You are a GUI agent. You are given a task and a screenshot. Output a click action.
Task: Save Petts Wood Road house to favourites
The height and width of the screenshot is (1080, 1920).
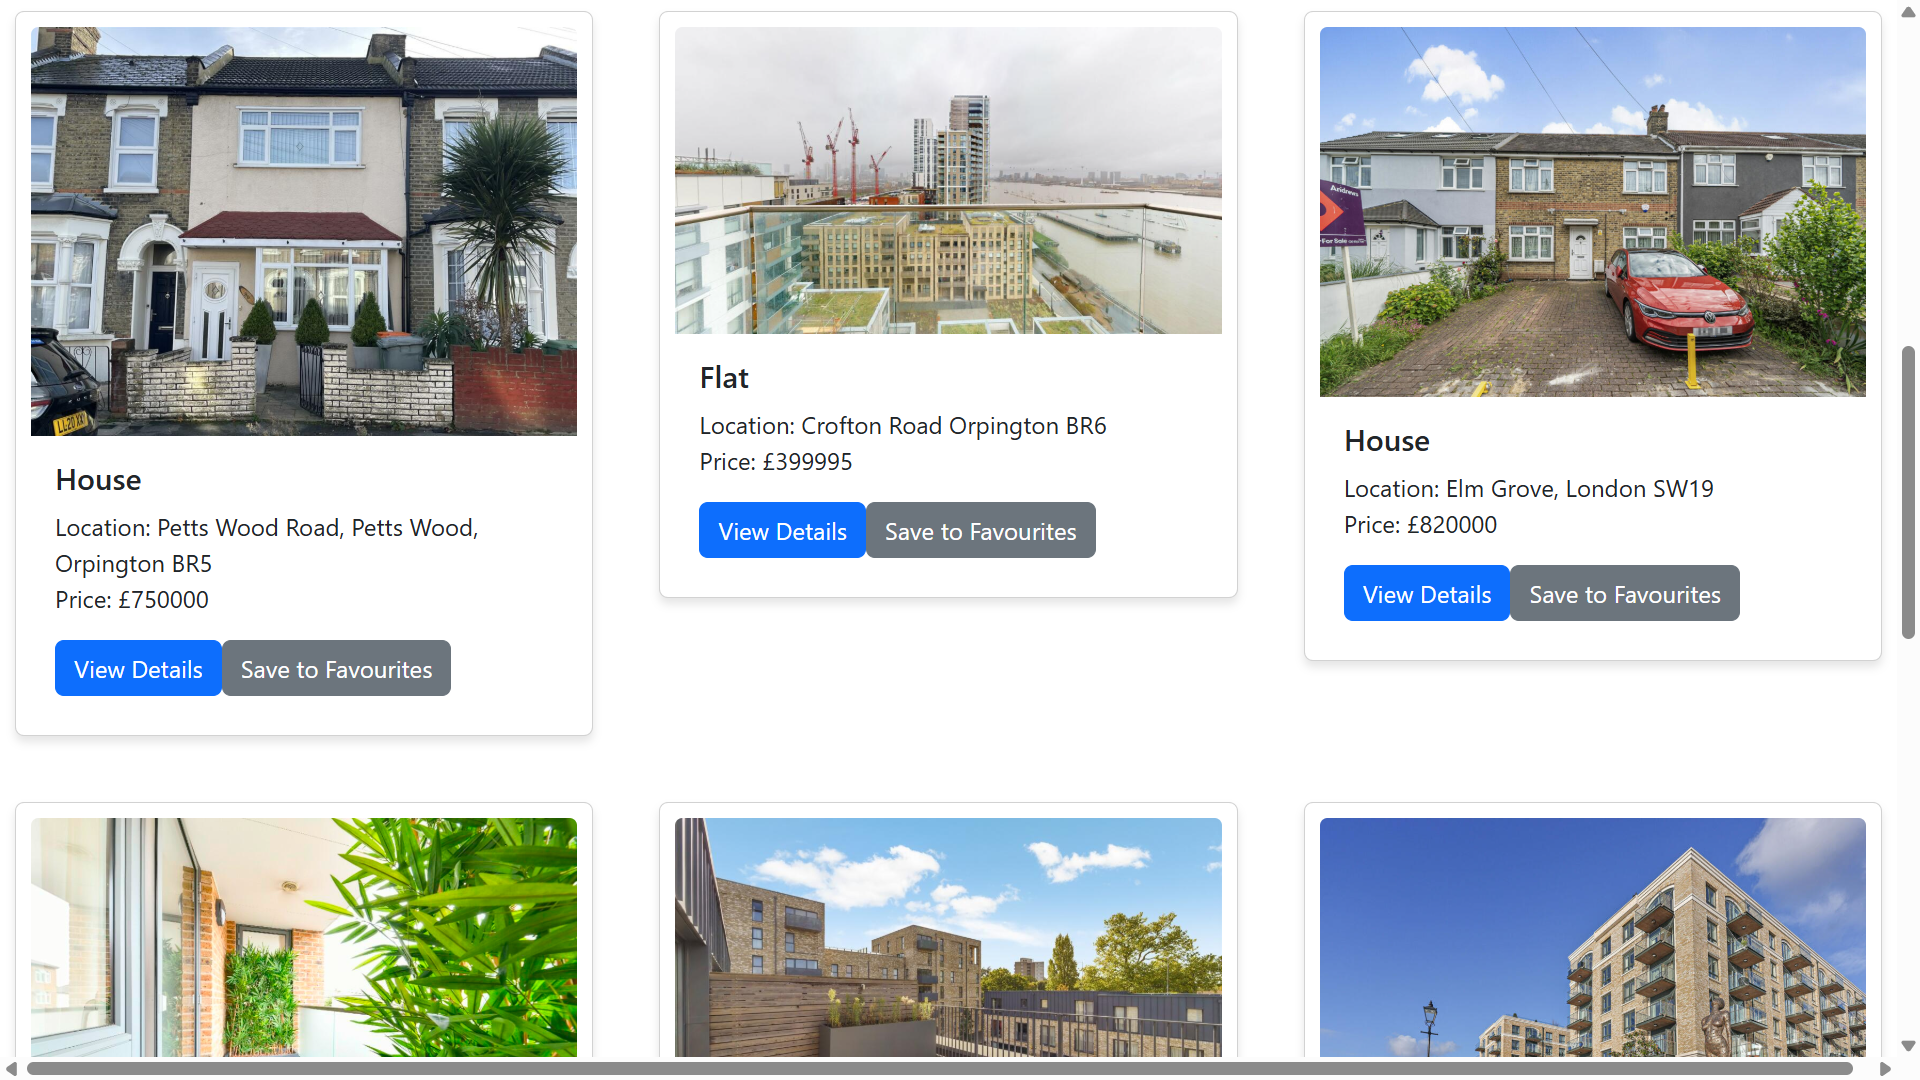coord(336,668)
